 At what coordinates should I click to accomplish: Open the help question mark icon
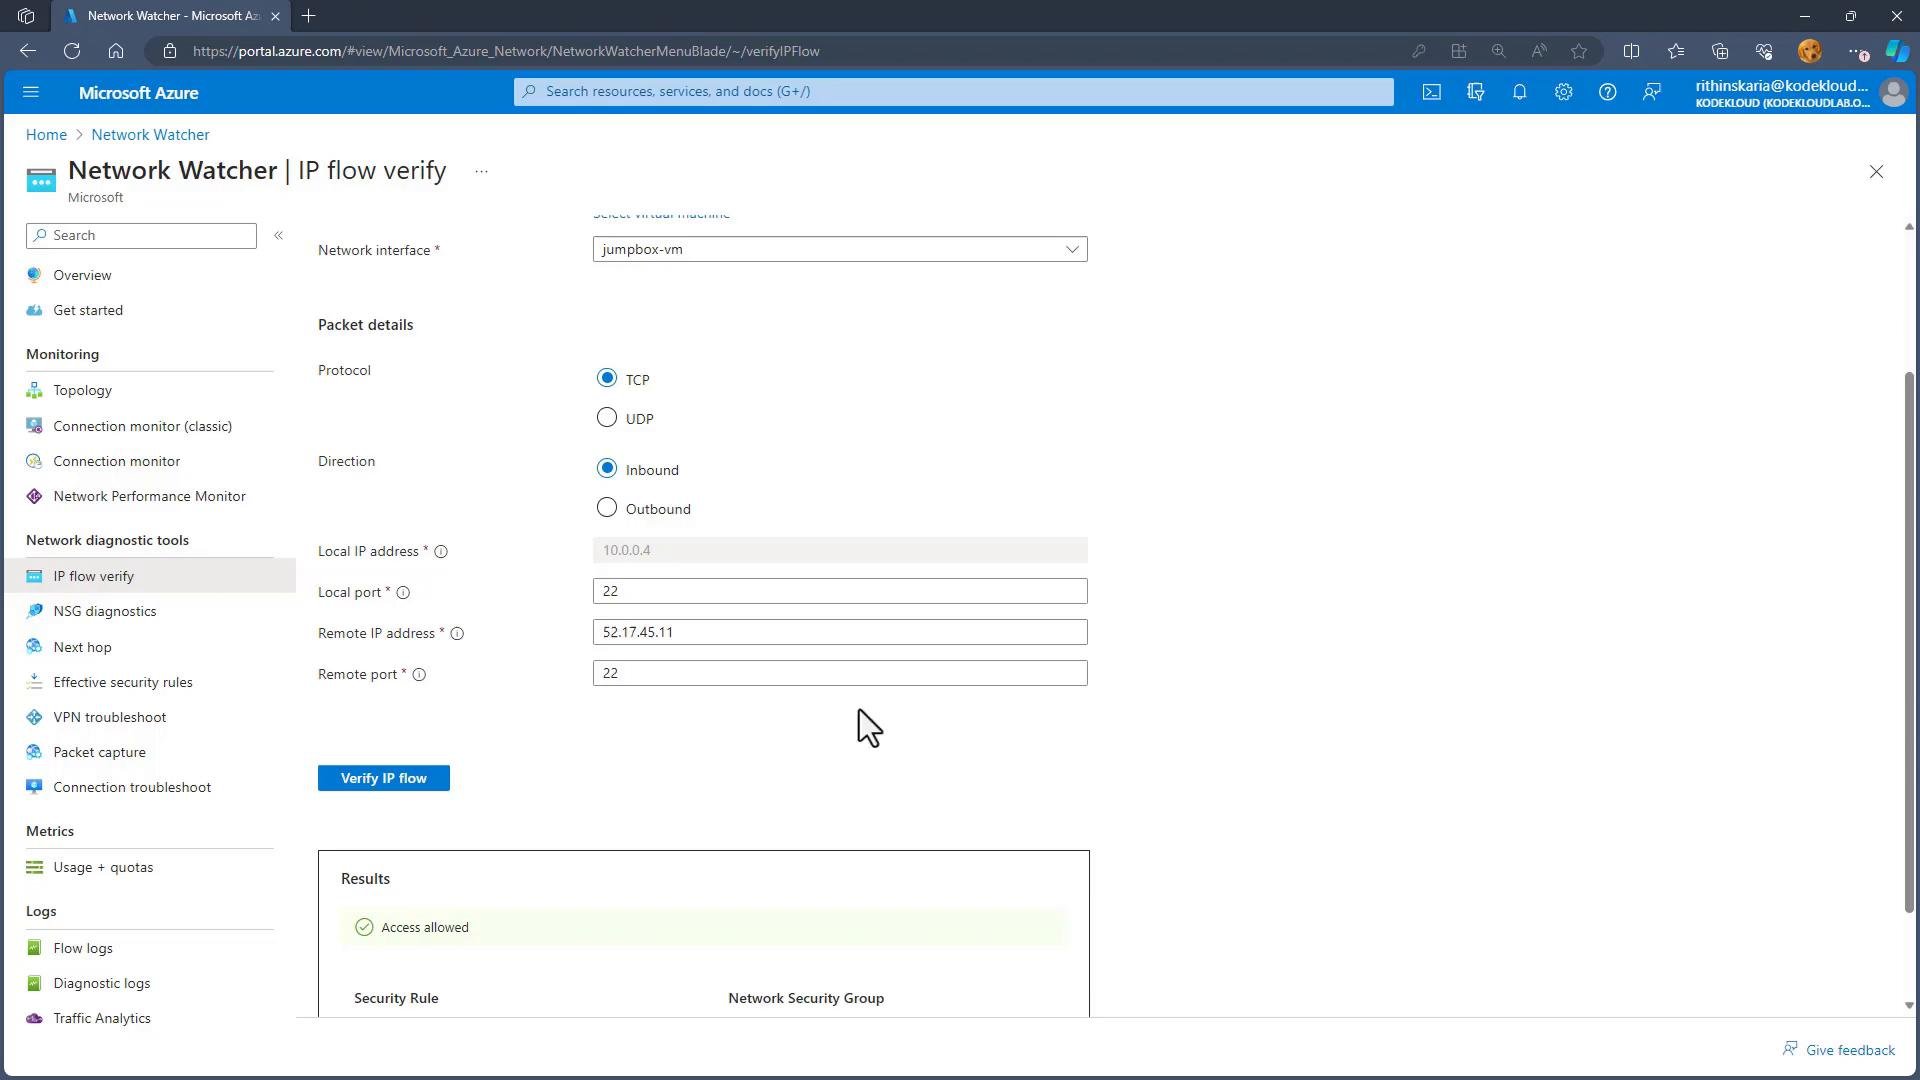[x=1608, y=92]
